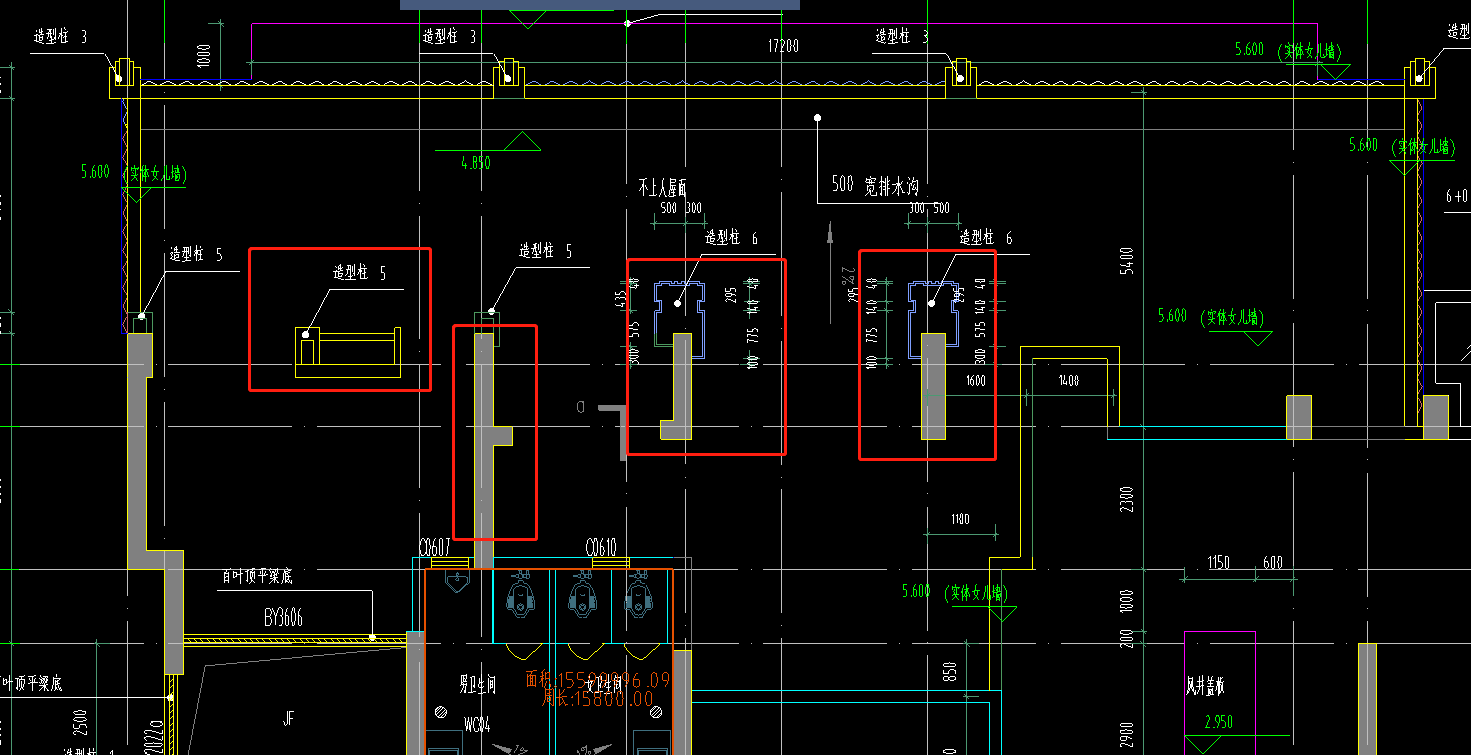This screenshot has width=1471, height=755.
Task: Click the 1150 dimension text
Action: tap(1218, 563)
